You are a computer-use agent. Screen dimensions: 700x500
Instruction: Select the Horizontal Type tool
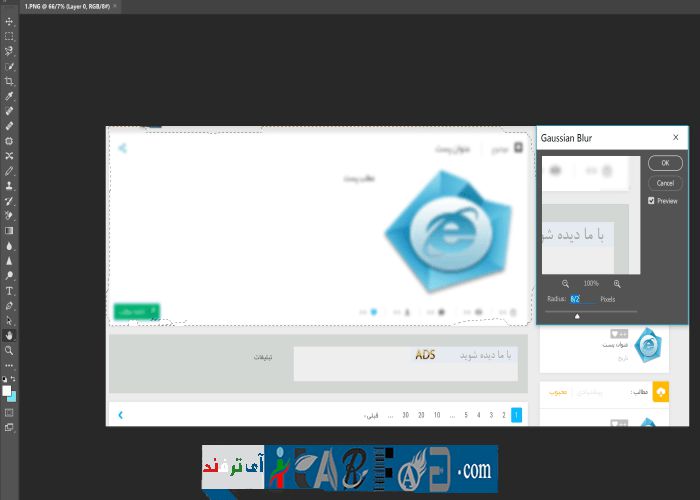click(x=9, y=291)
